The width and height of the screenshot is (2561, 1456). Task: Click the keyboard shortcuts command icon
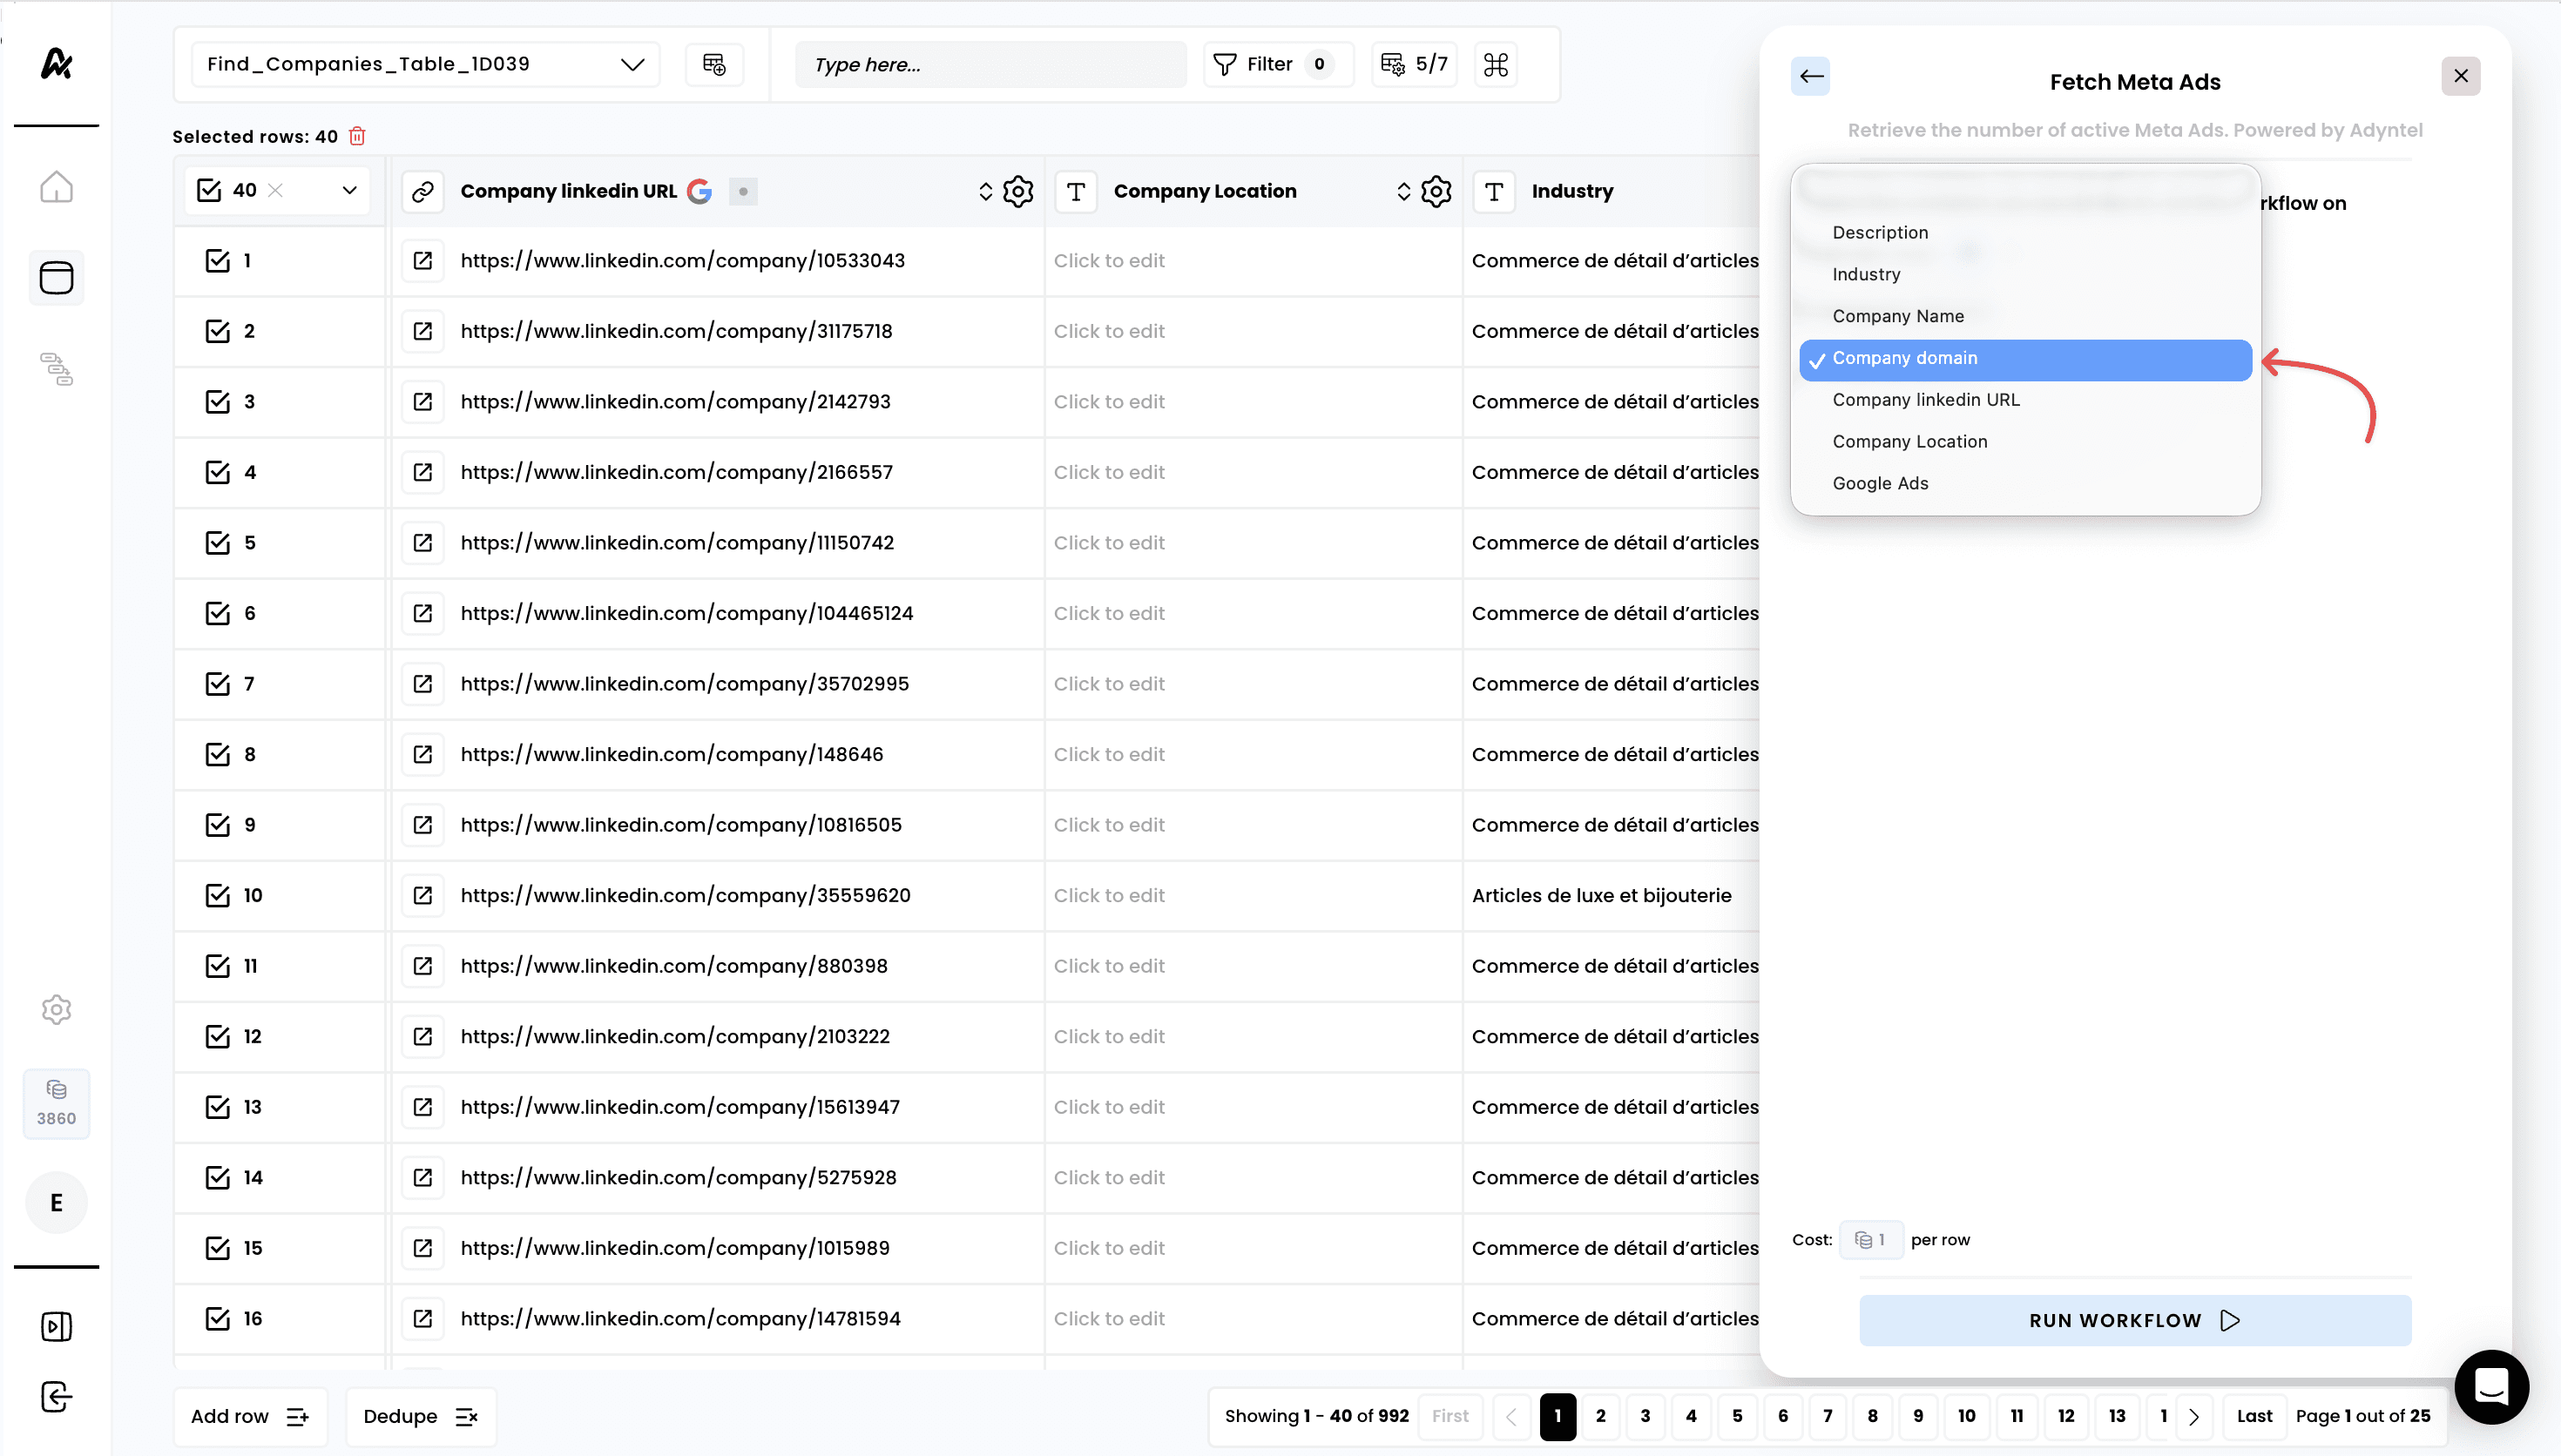click(x=1495, y=65)
